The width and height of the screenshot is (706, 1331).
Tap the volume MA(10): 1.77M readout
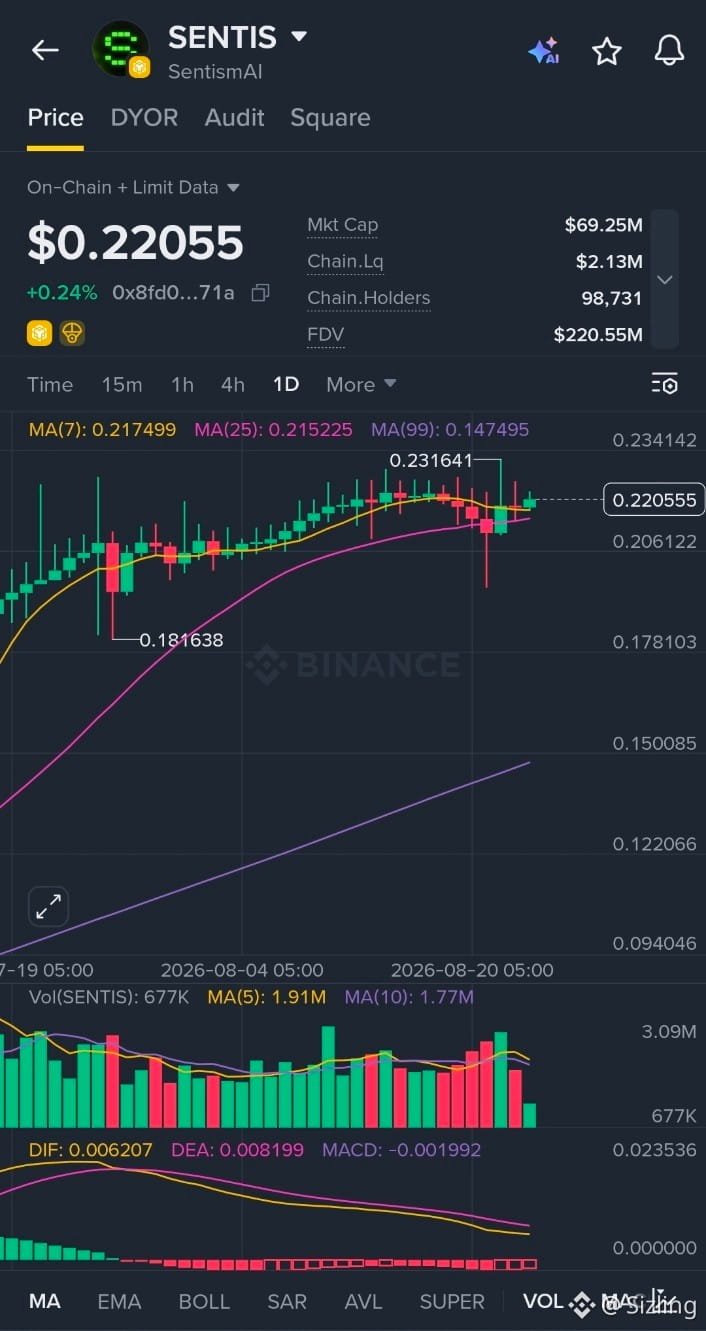(409, 997)
